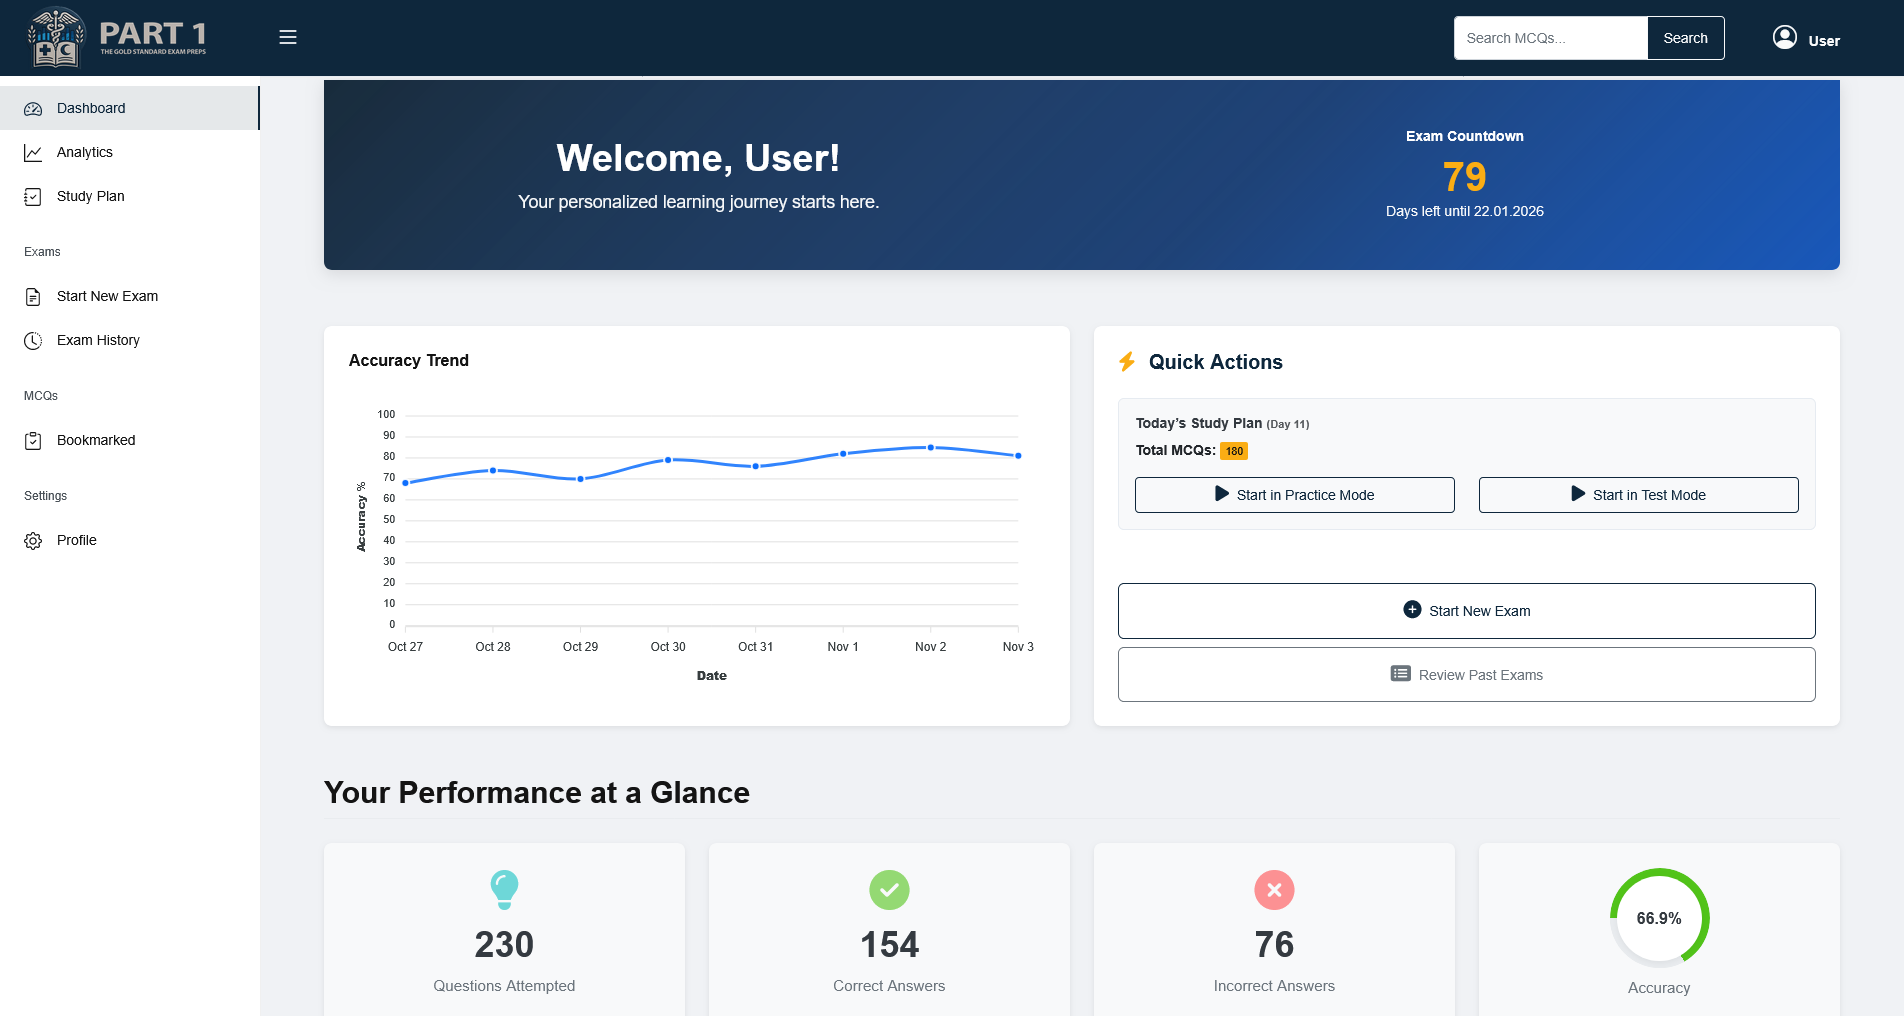Image resolution: width=1904 pixels, height=1016 pixels.
Task: Click the Dashboard gauge icon
Action: (33, 109)
